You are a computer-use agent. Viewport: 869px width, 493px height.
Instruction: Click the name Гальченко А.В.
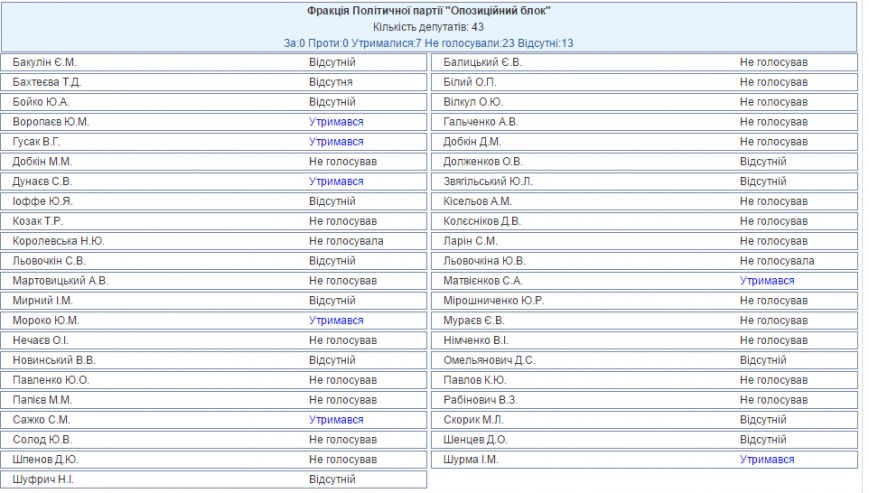480,122
